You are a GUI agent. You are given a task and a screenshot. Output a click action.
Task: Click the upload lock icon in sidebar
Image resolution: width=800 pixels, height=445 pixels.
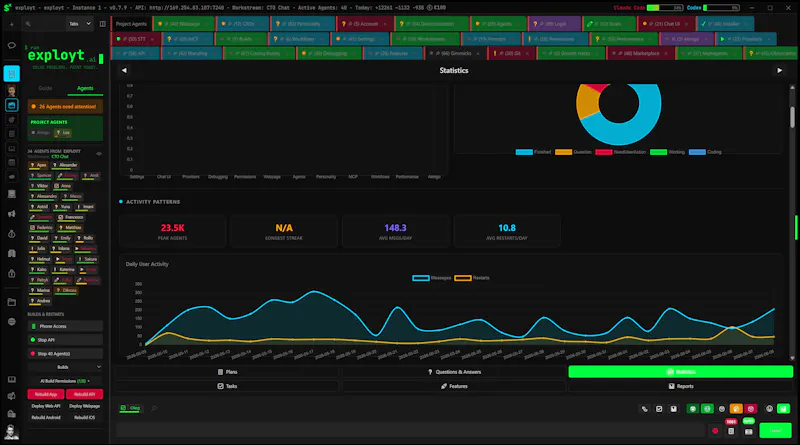pos(12,274)
